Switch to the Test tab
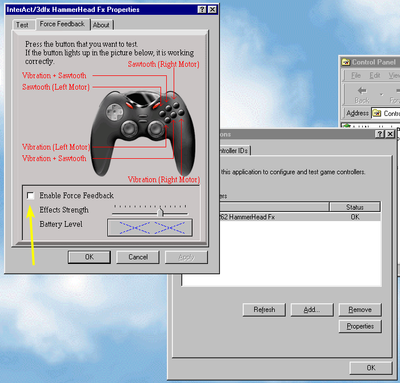The height and width of the screenshot is (383, 400). pos(22,25)
